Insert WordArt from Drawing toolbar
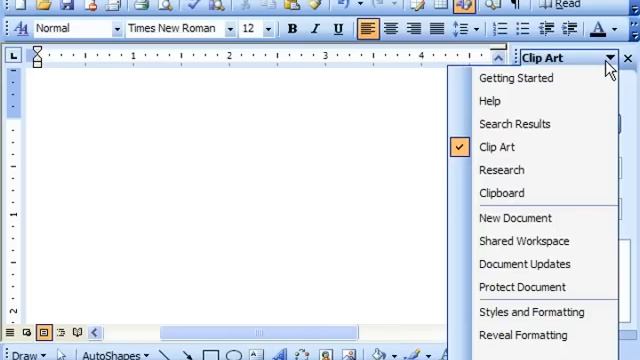 [x=280, y=354]
